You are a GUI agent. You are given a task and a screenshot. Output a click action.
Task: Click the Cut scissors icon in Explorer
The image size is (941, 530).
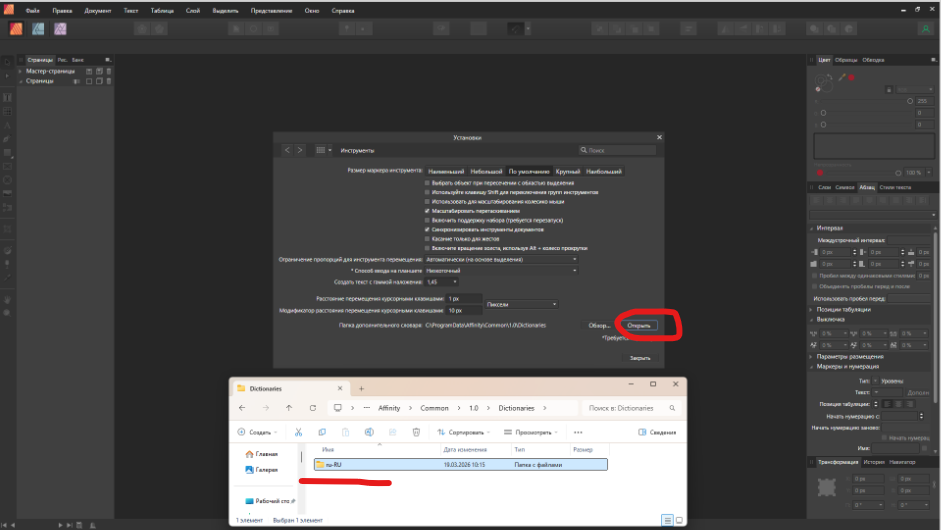point(298,432)
